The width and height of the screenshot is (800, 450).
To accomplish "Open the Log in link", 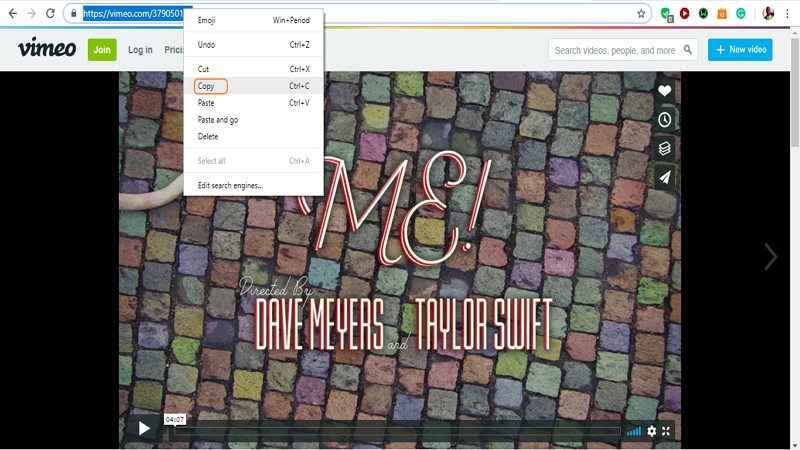I will [140, 49].
